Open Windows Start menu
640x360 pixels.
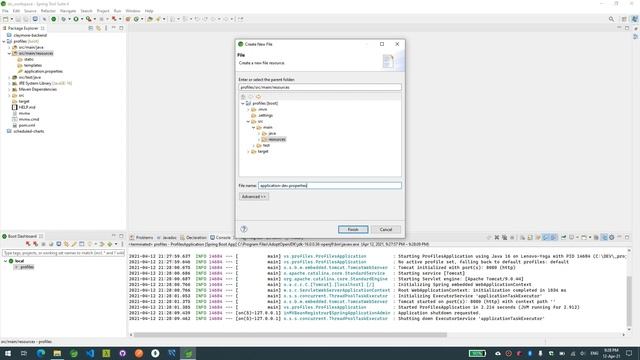coord(8,353)
